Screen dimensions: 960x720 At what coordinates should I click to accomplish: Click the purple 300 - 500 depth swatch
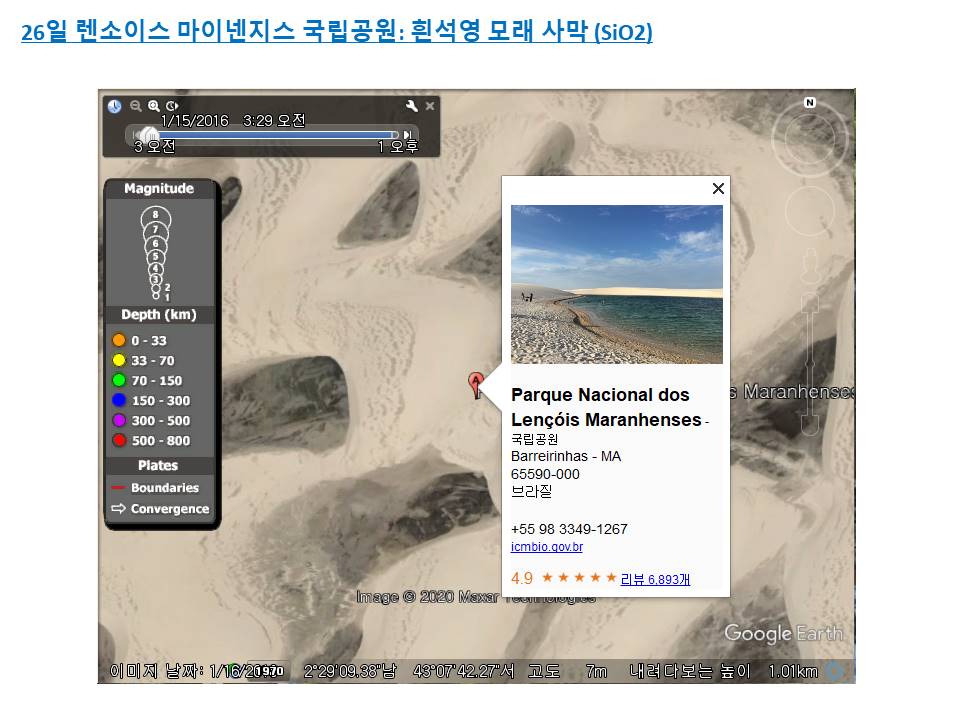(119, 420)
